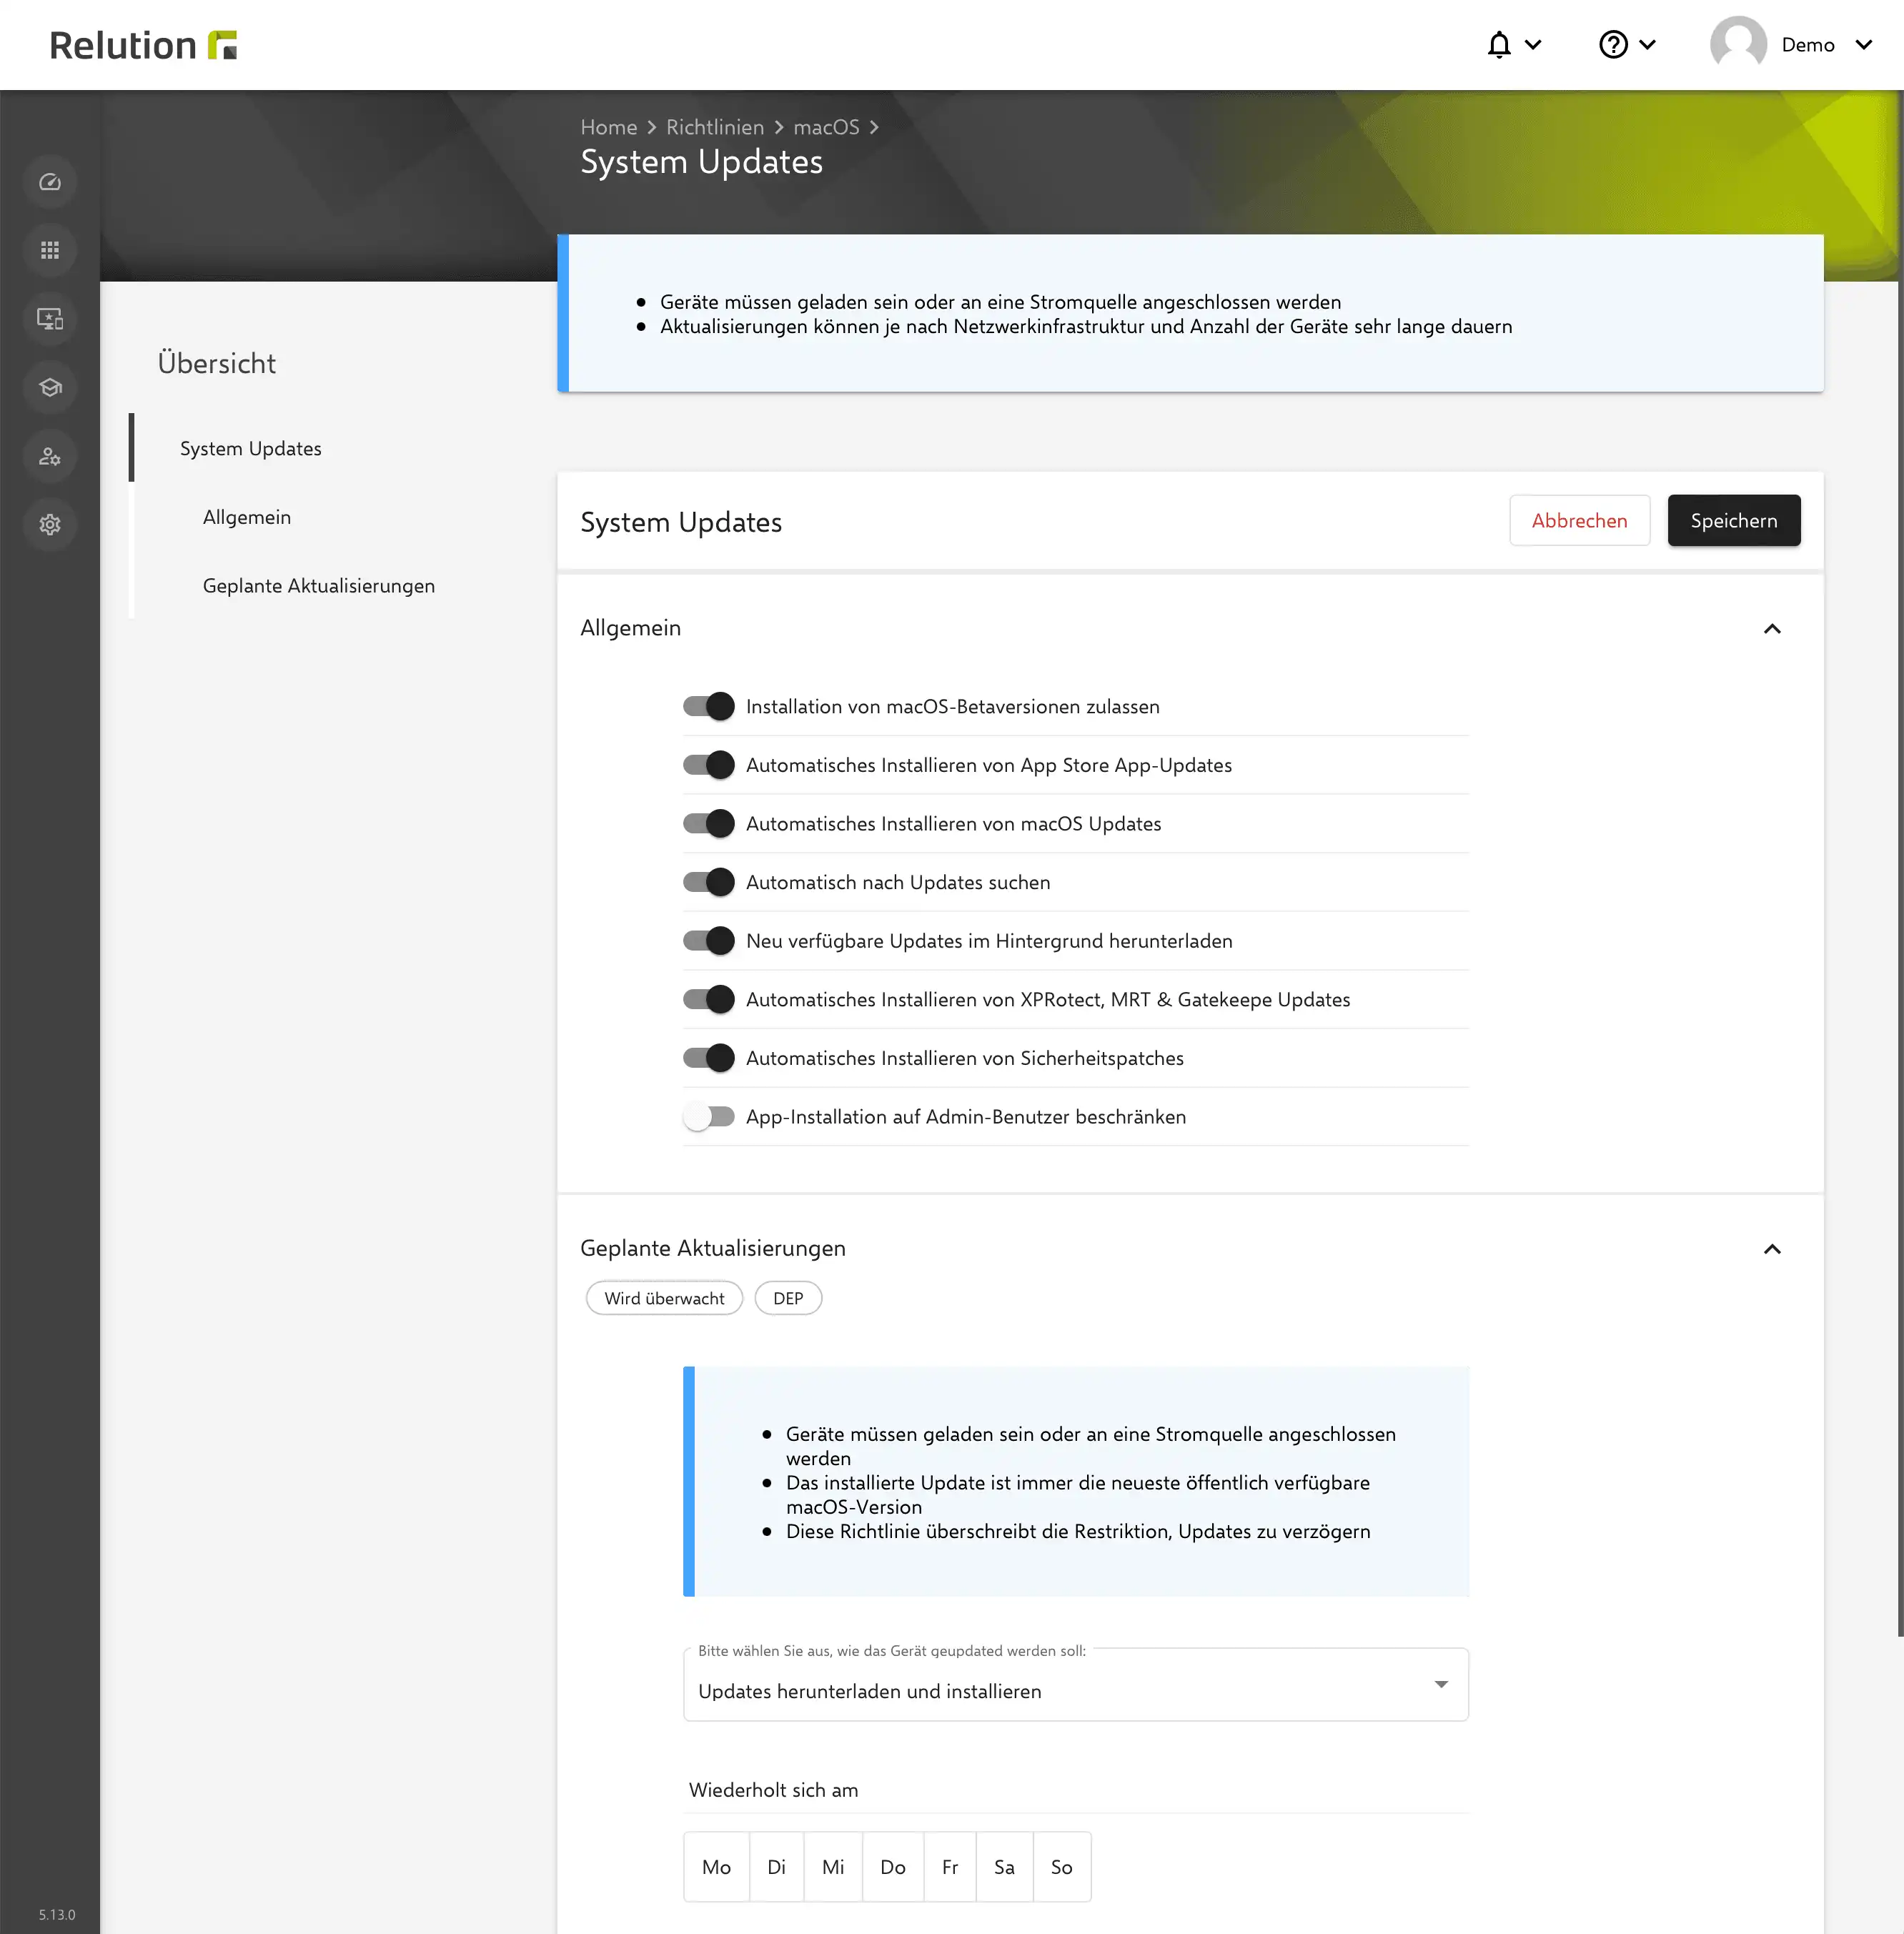Click the DEP tag chip
The image size is (1904, 1934).
pyautogui.click(x=788, y=1298)
